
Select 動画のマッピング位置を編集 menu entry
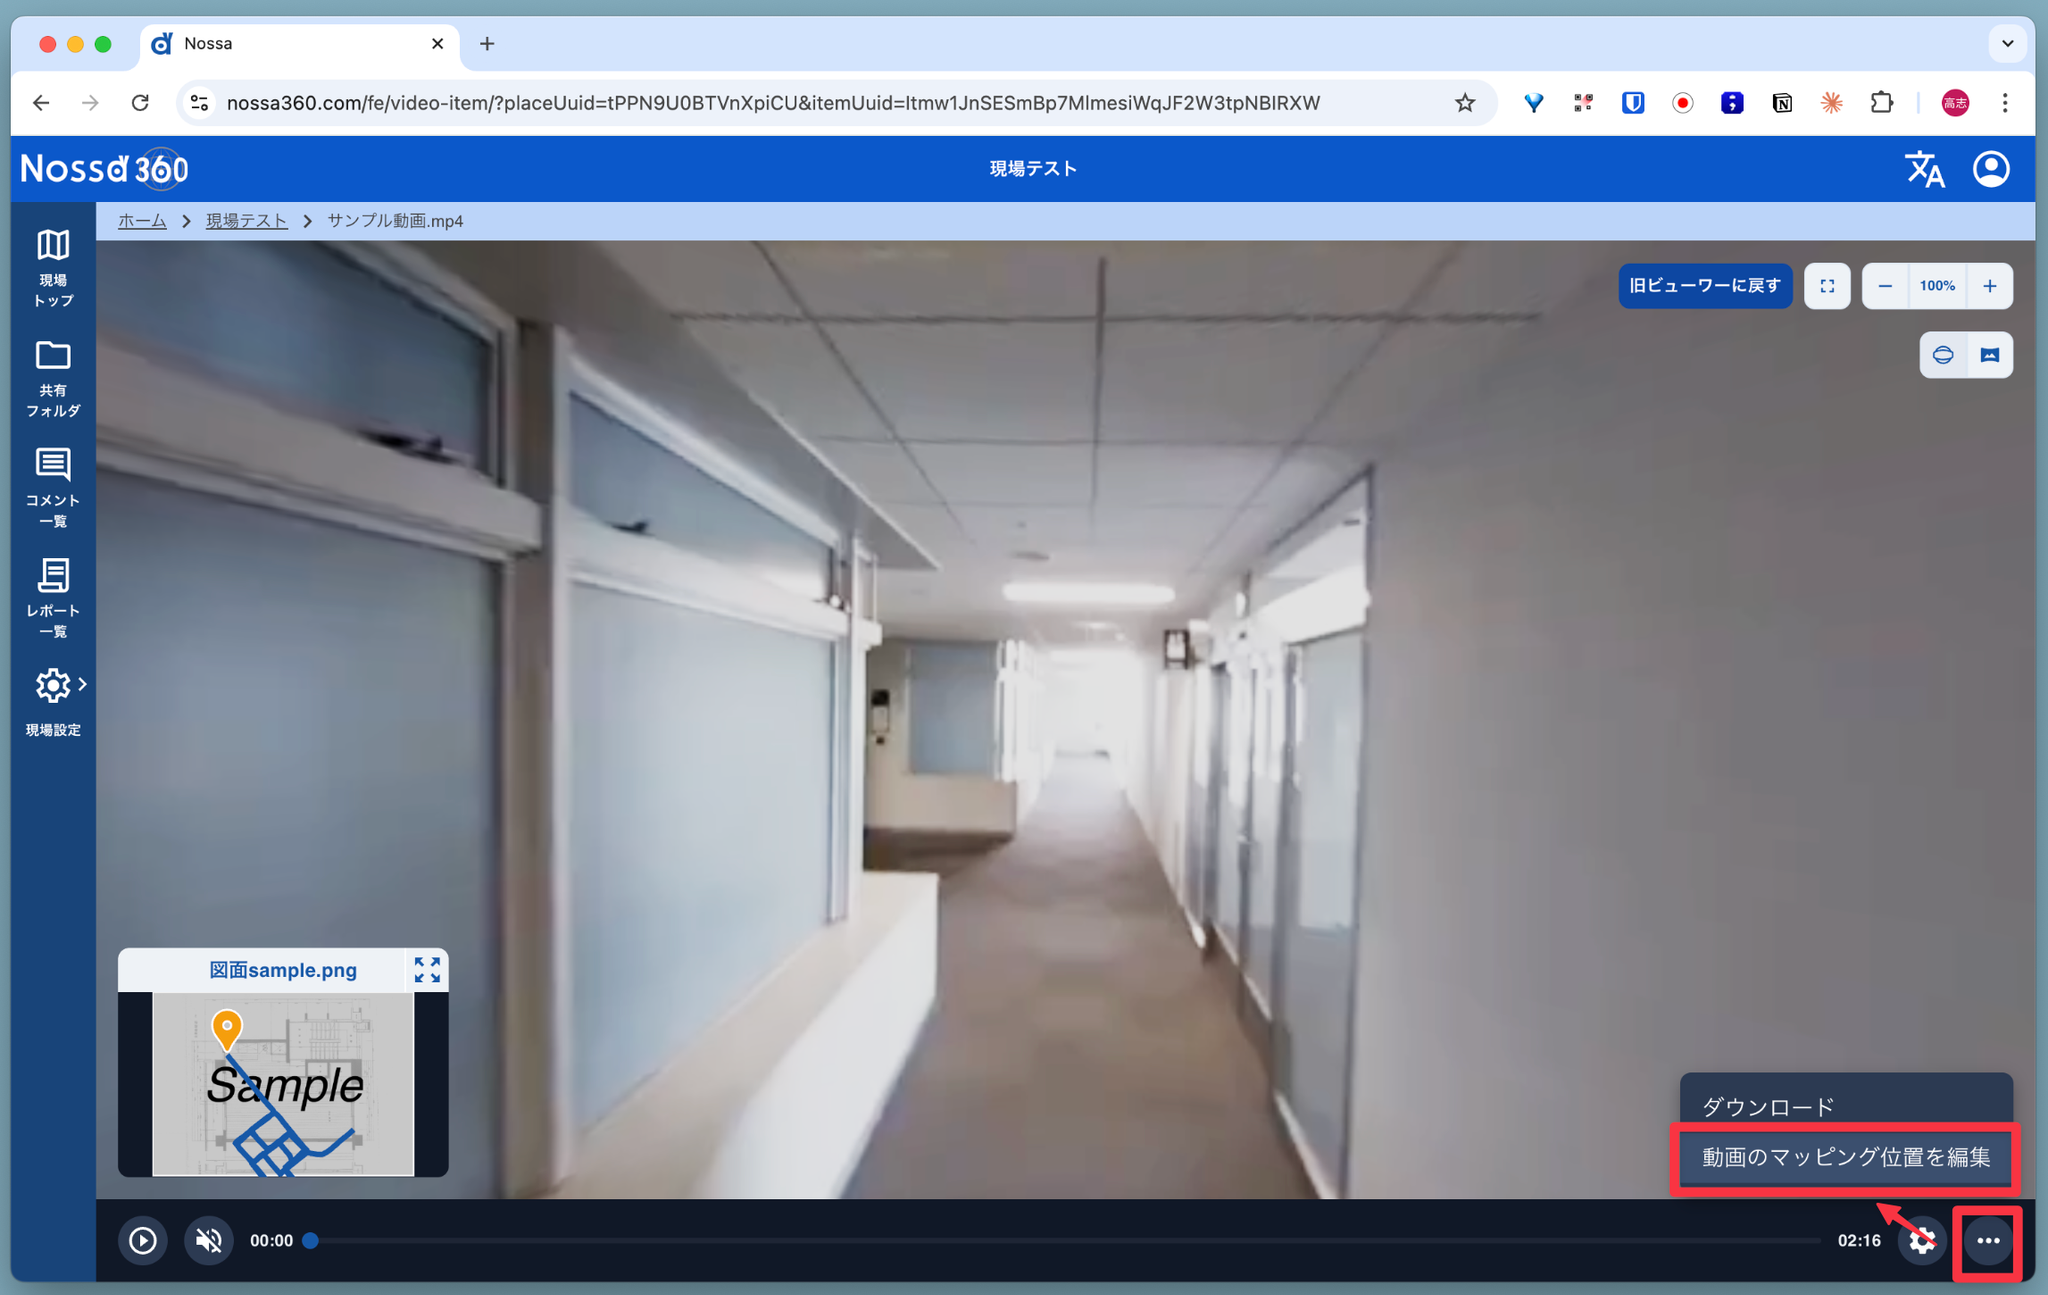[x=1845, y=1157]
